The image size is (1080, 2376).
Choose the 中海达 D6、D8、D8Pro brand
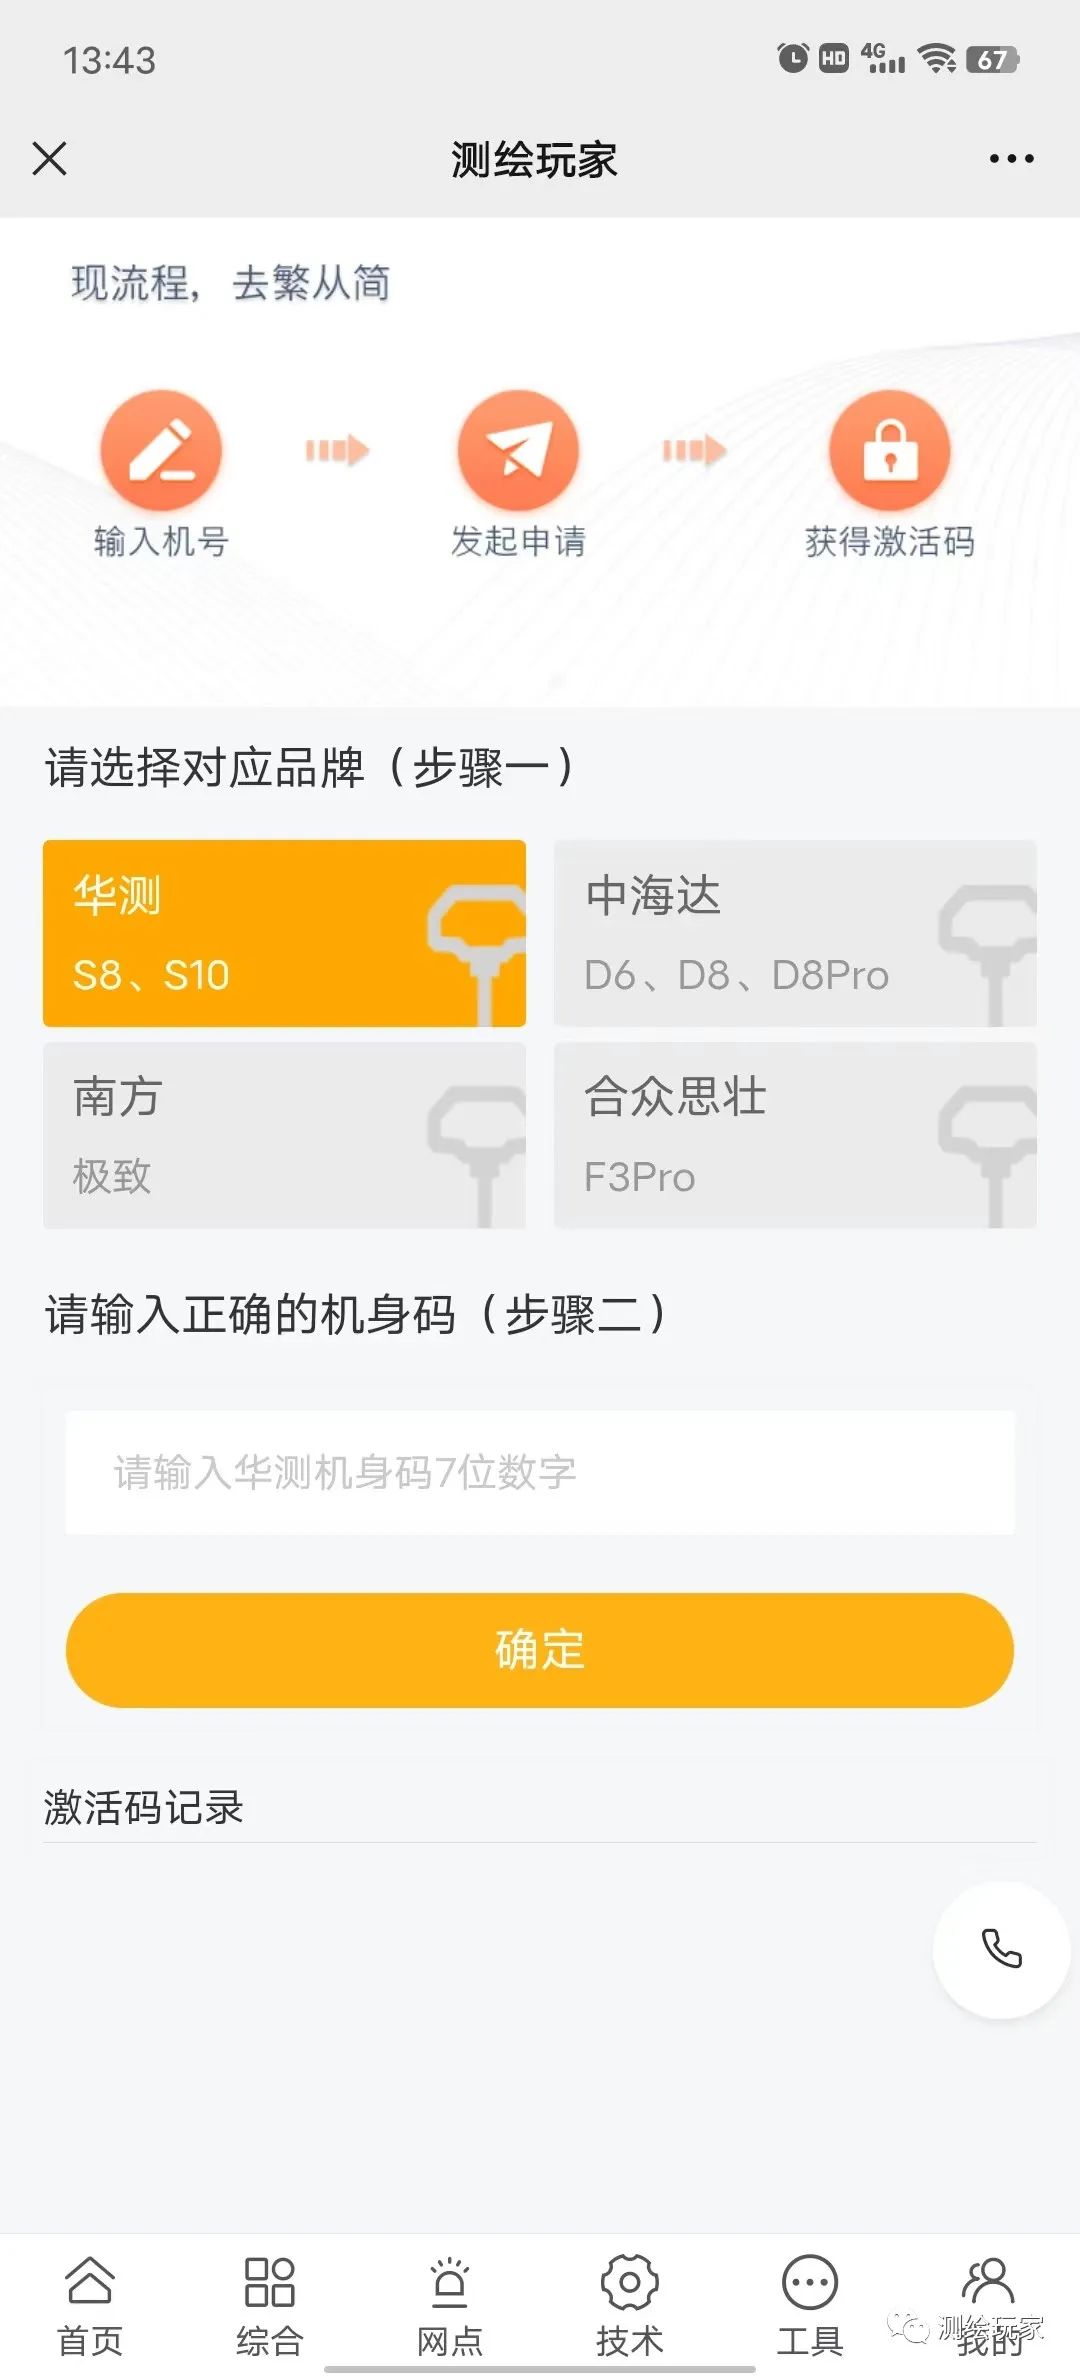pos(795,933)
